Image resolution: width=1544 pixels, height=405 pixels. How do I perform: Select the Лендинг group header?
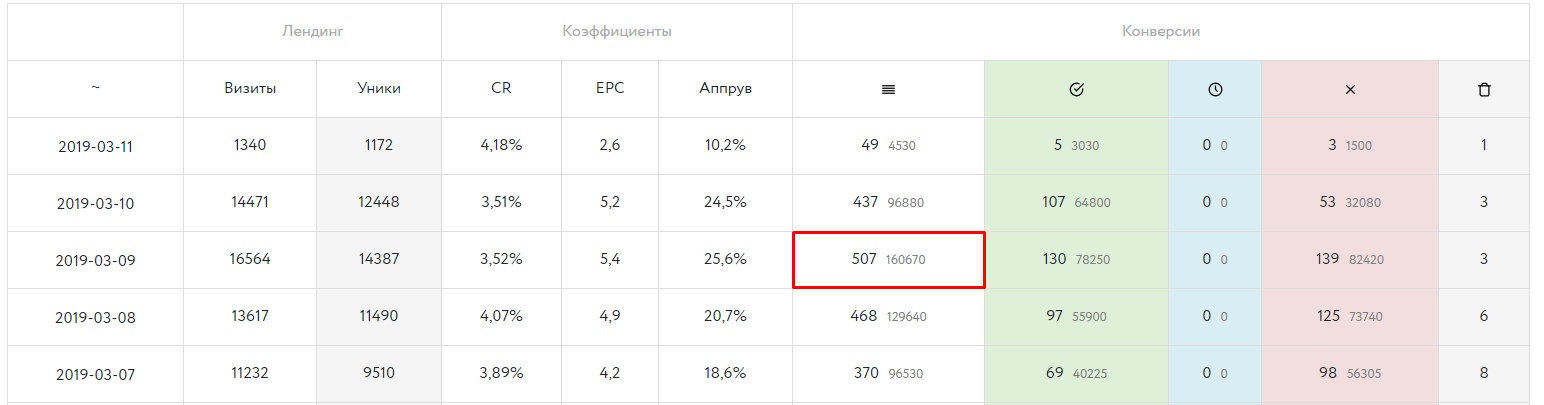click(312, 31)
